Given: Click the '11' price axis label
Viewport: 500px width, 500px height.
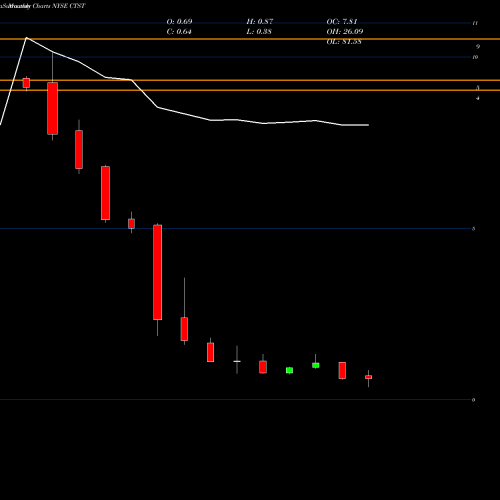Looking at the screenshot, I should point(475,23).
